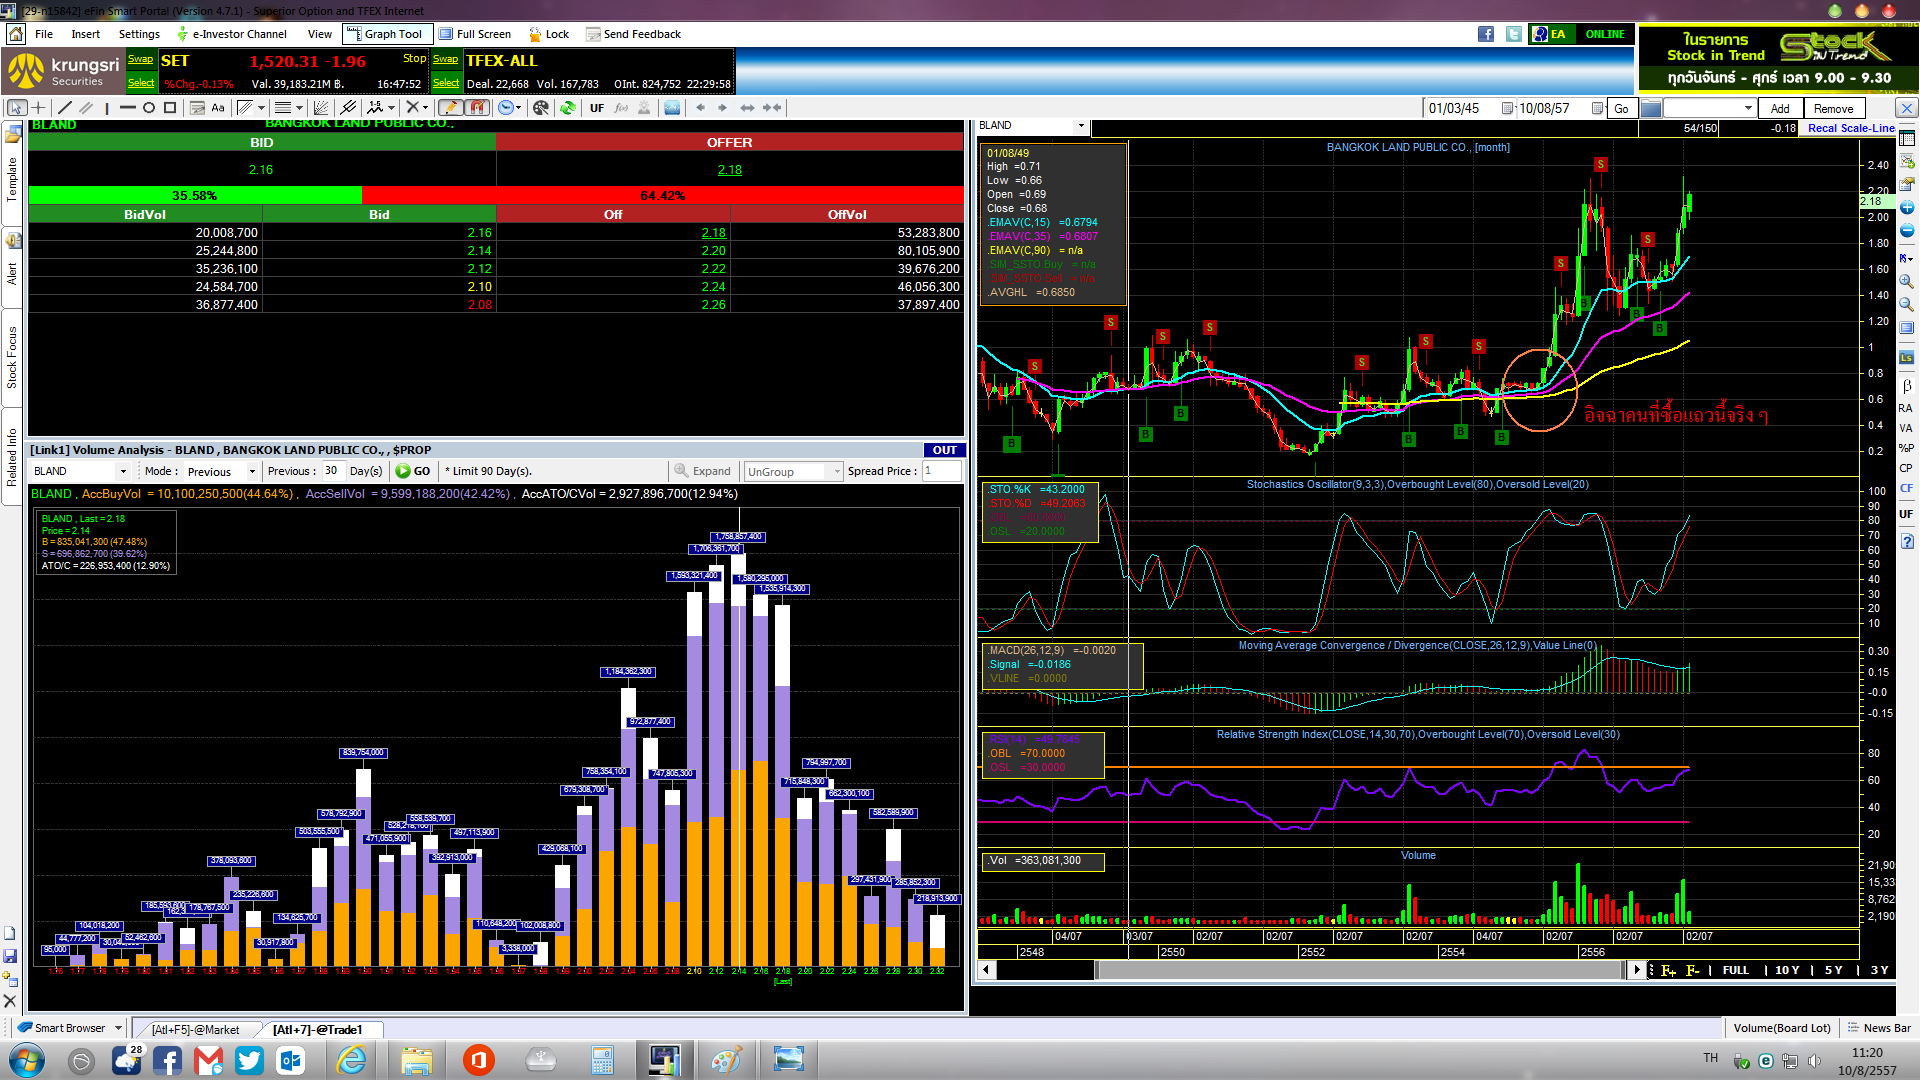The image size is (1920, 1080).
Task: Select the 5 Y time range
Action: 1833,970
